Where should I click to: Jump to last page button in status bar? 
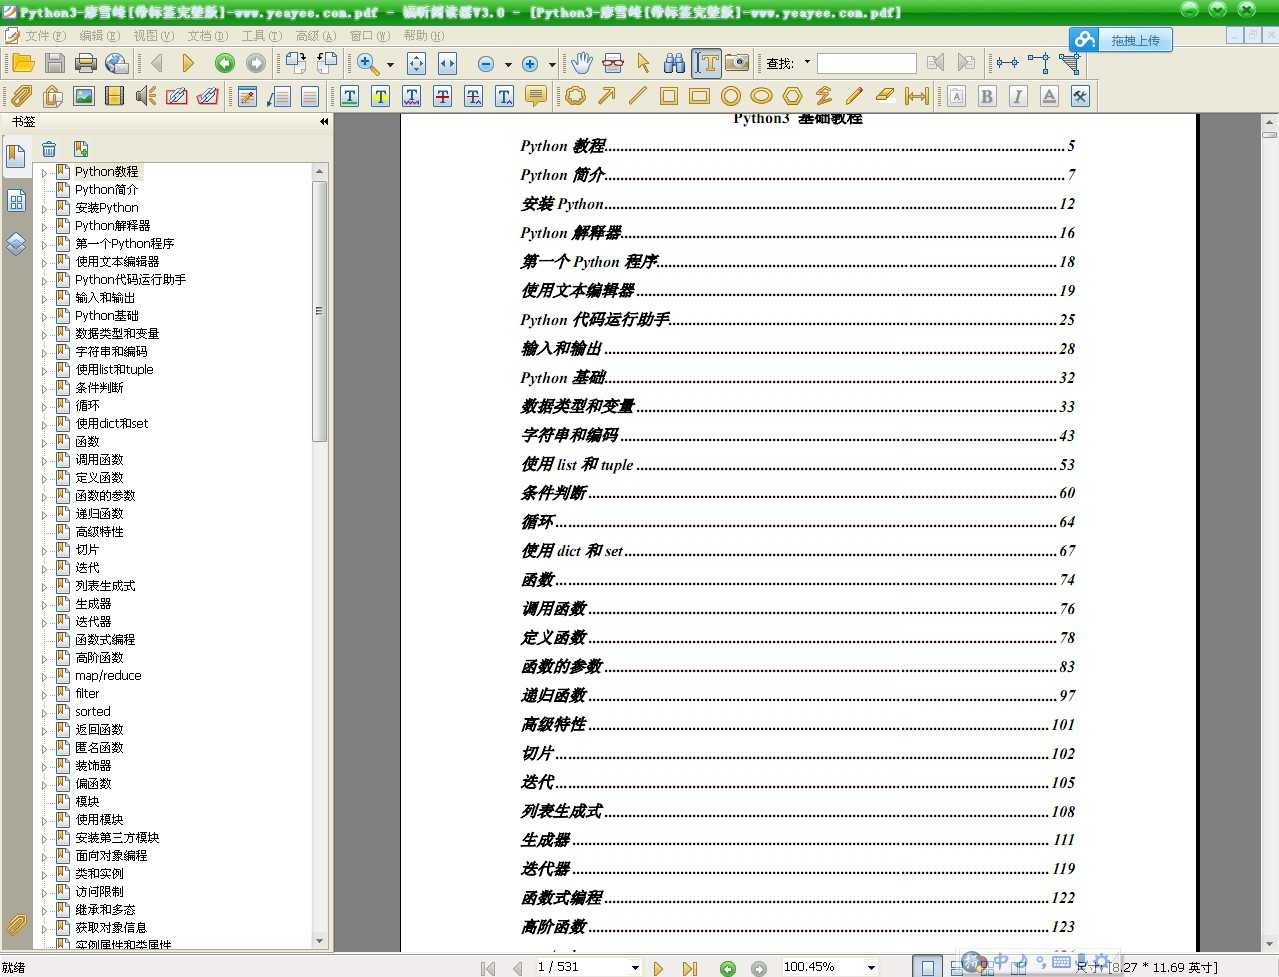point(689,967)
